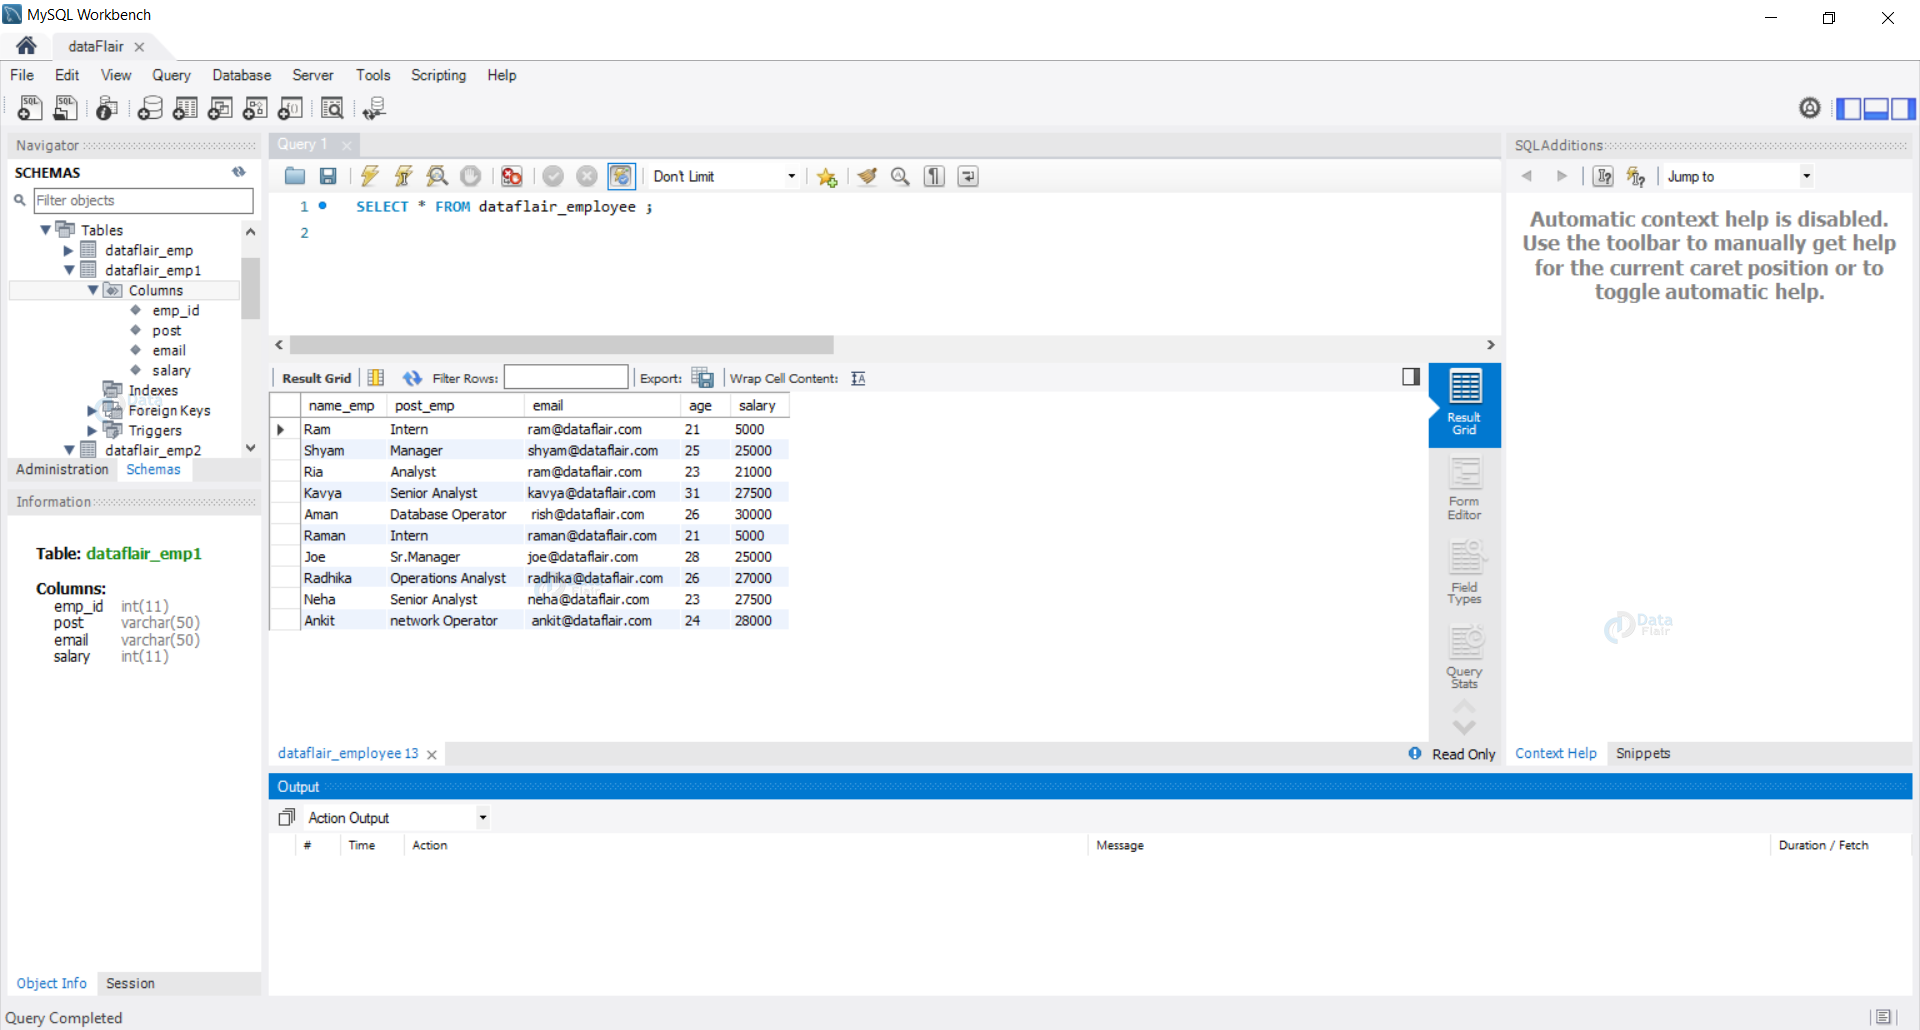Click the beautify query broom icon
The width and height of the screenshot is (1920, 1030).
click(867, 176)
